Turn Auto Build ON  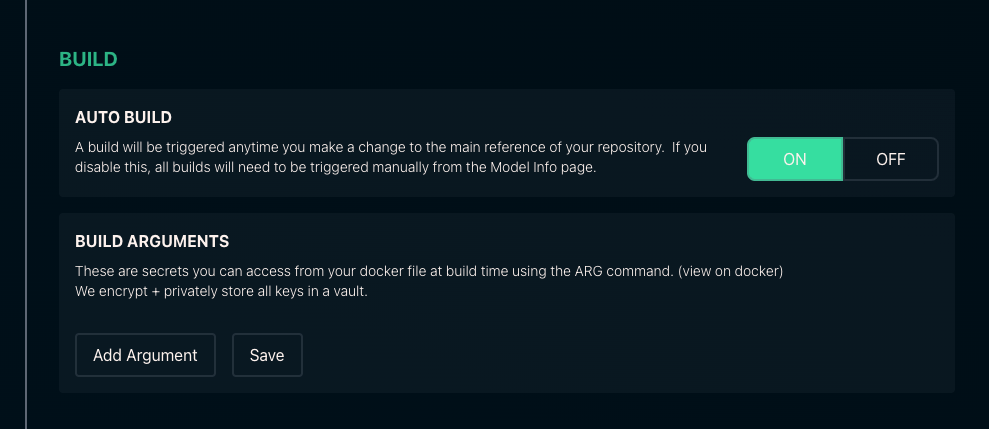click(x=795, y=159)
